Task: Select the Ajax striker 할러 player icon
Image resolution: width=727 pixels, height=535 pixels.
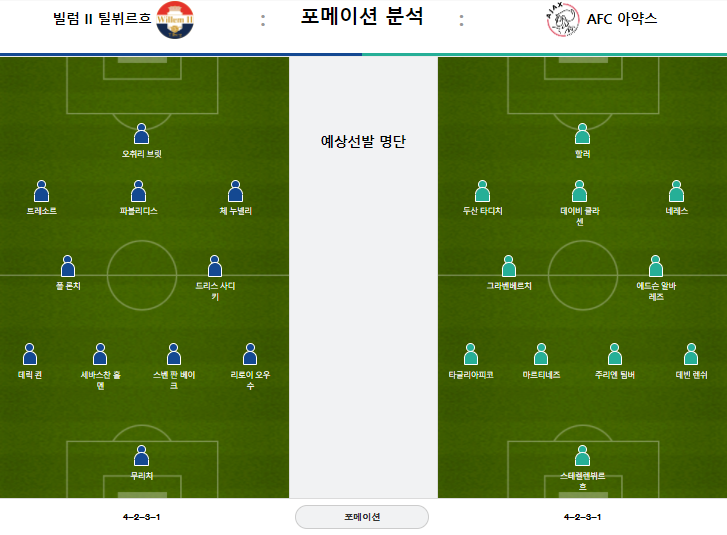Action: click(582, 134)
